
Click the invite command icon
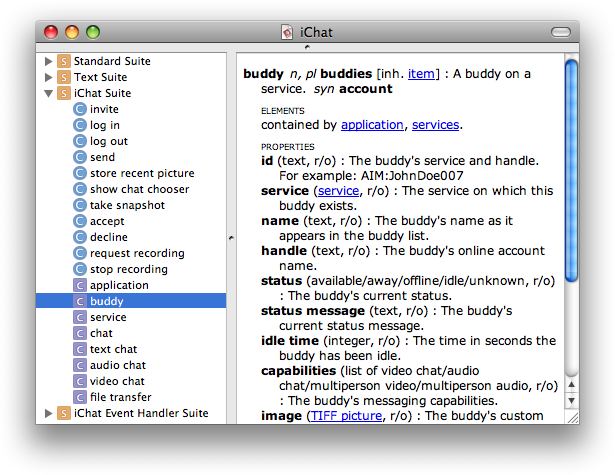80,109
